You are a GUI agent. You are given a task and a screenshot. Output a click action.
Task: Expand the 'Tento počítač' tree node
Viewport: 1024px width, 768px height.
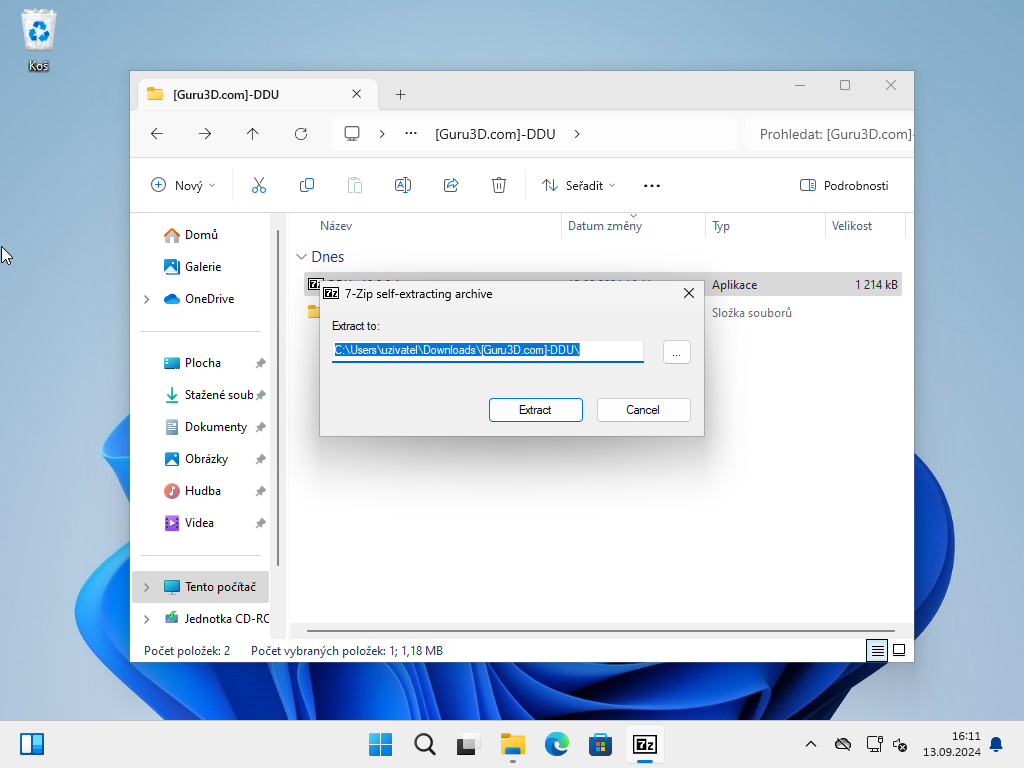(146, 587)
